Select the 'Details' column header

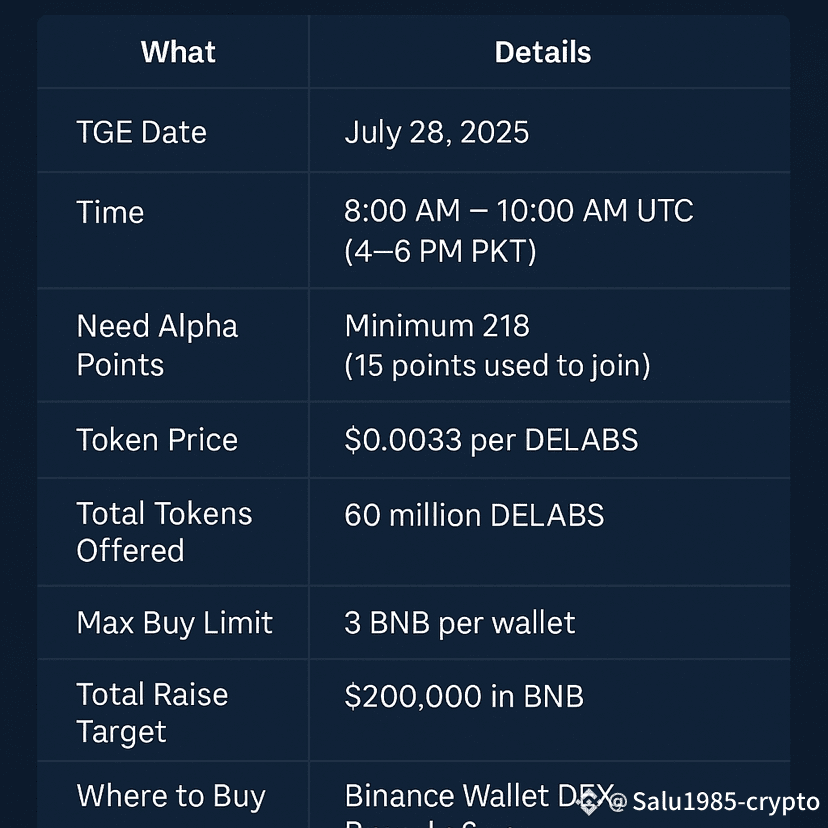coord(542,52)
